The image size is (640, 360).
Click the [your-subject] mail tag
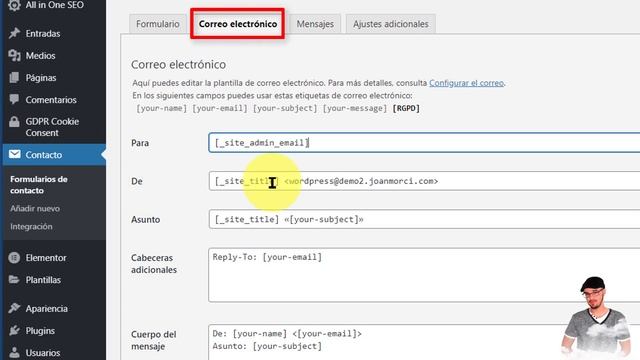click(x=285, y=108)
